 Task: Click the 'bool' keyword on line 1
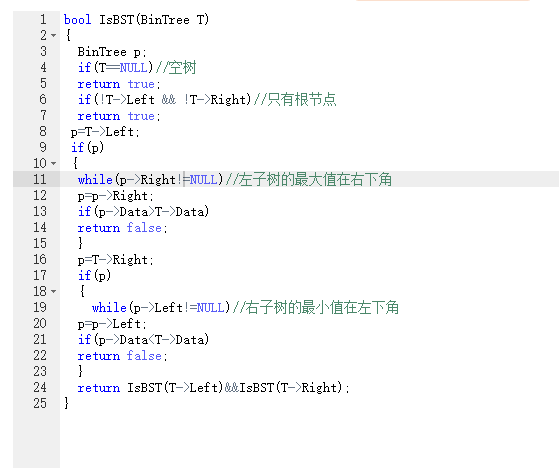click(77, 20)
